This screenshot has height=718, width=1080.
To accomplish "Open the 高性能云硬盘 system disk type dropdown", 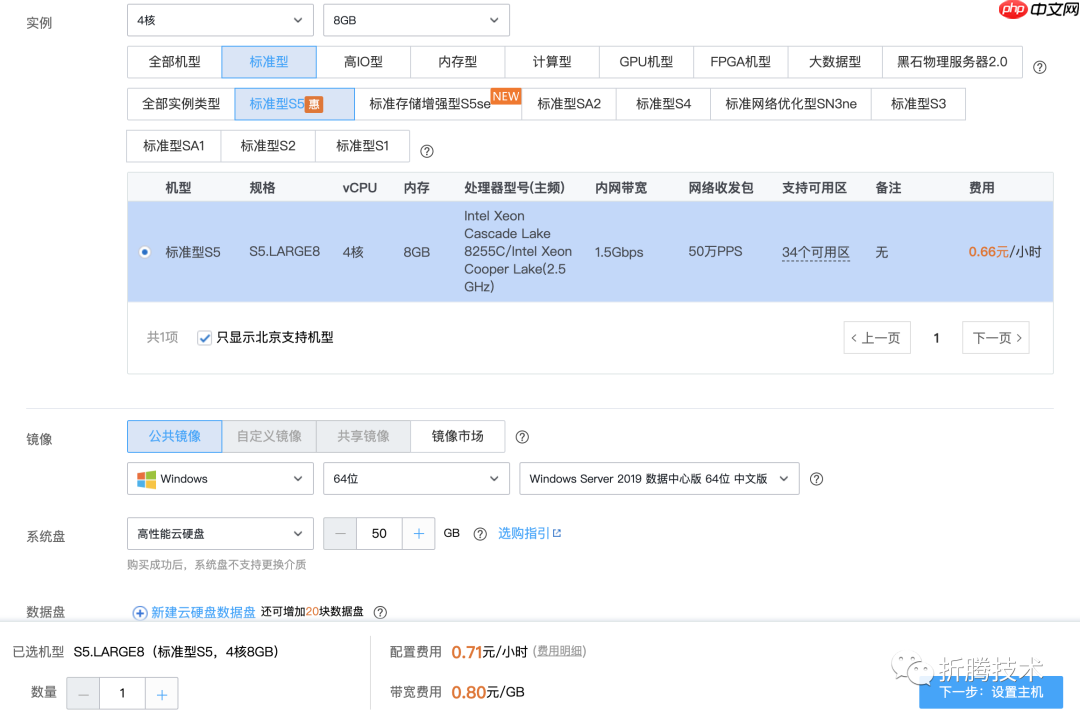I will point(220,533).
